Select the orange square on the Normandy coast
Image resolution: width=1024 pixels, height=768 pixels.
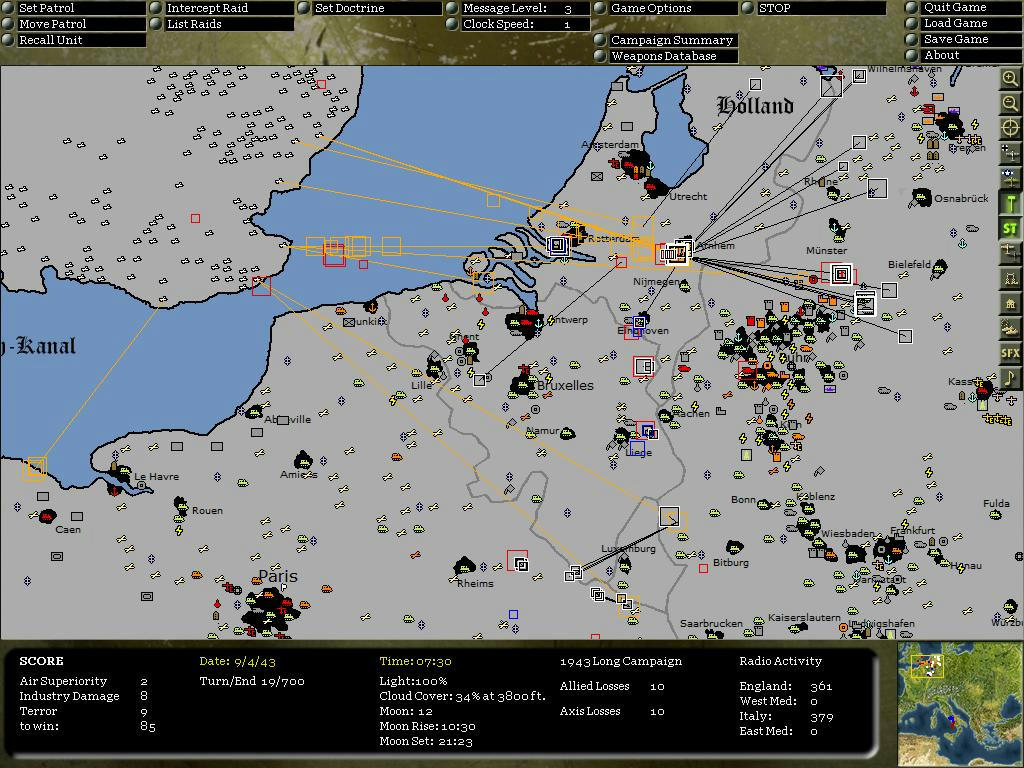[x=35, y=468]
